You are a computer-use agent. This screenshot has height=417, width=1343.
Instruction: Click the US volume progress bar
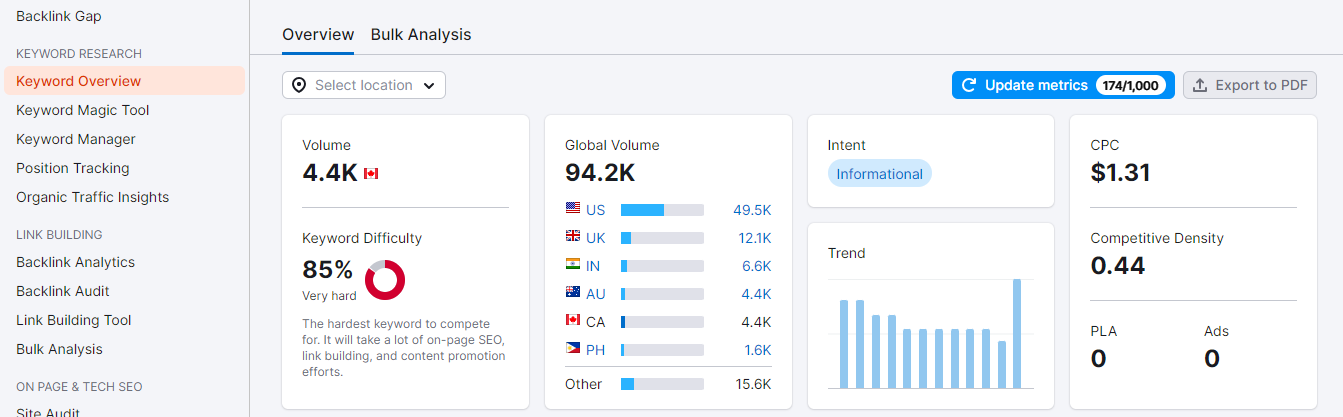coord(662,210)
